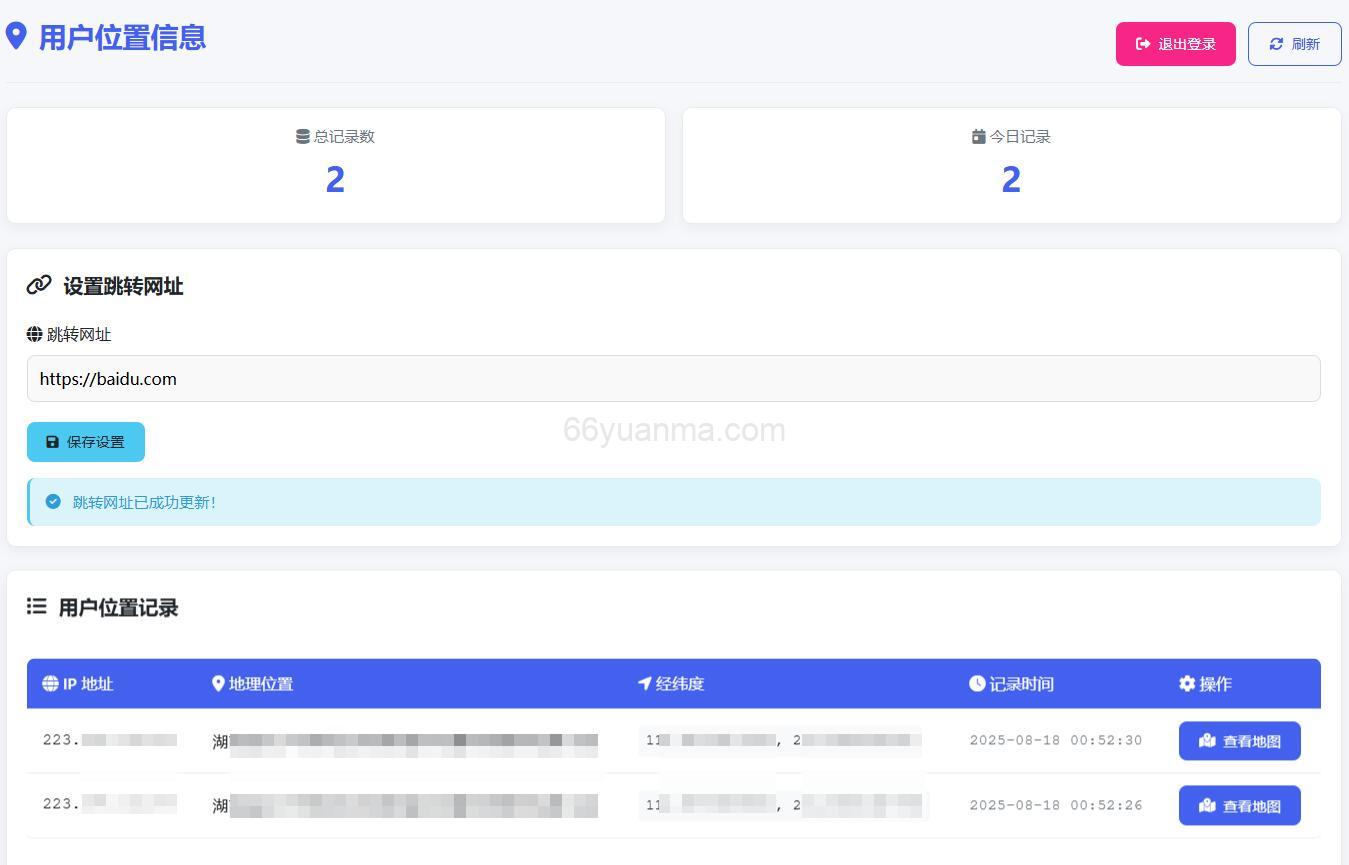Click the checkmark icon in success alert
Screen dimensions: 1349x865
coord(53,502)
